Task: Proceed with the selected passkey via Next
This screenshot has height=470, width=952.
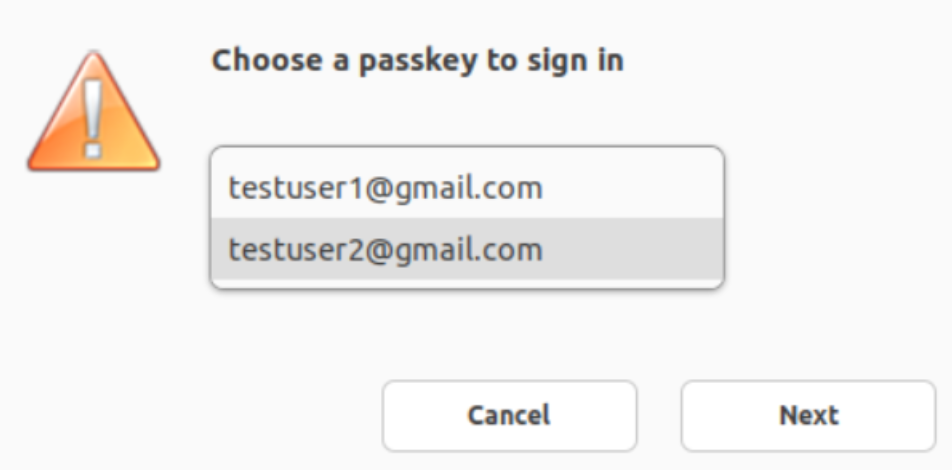Action: pos(808,415)
